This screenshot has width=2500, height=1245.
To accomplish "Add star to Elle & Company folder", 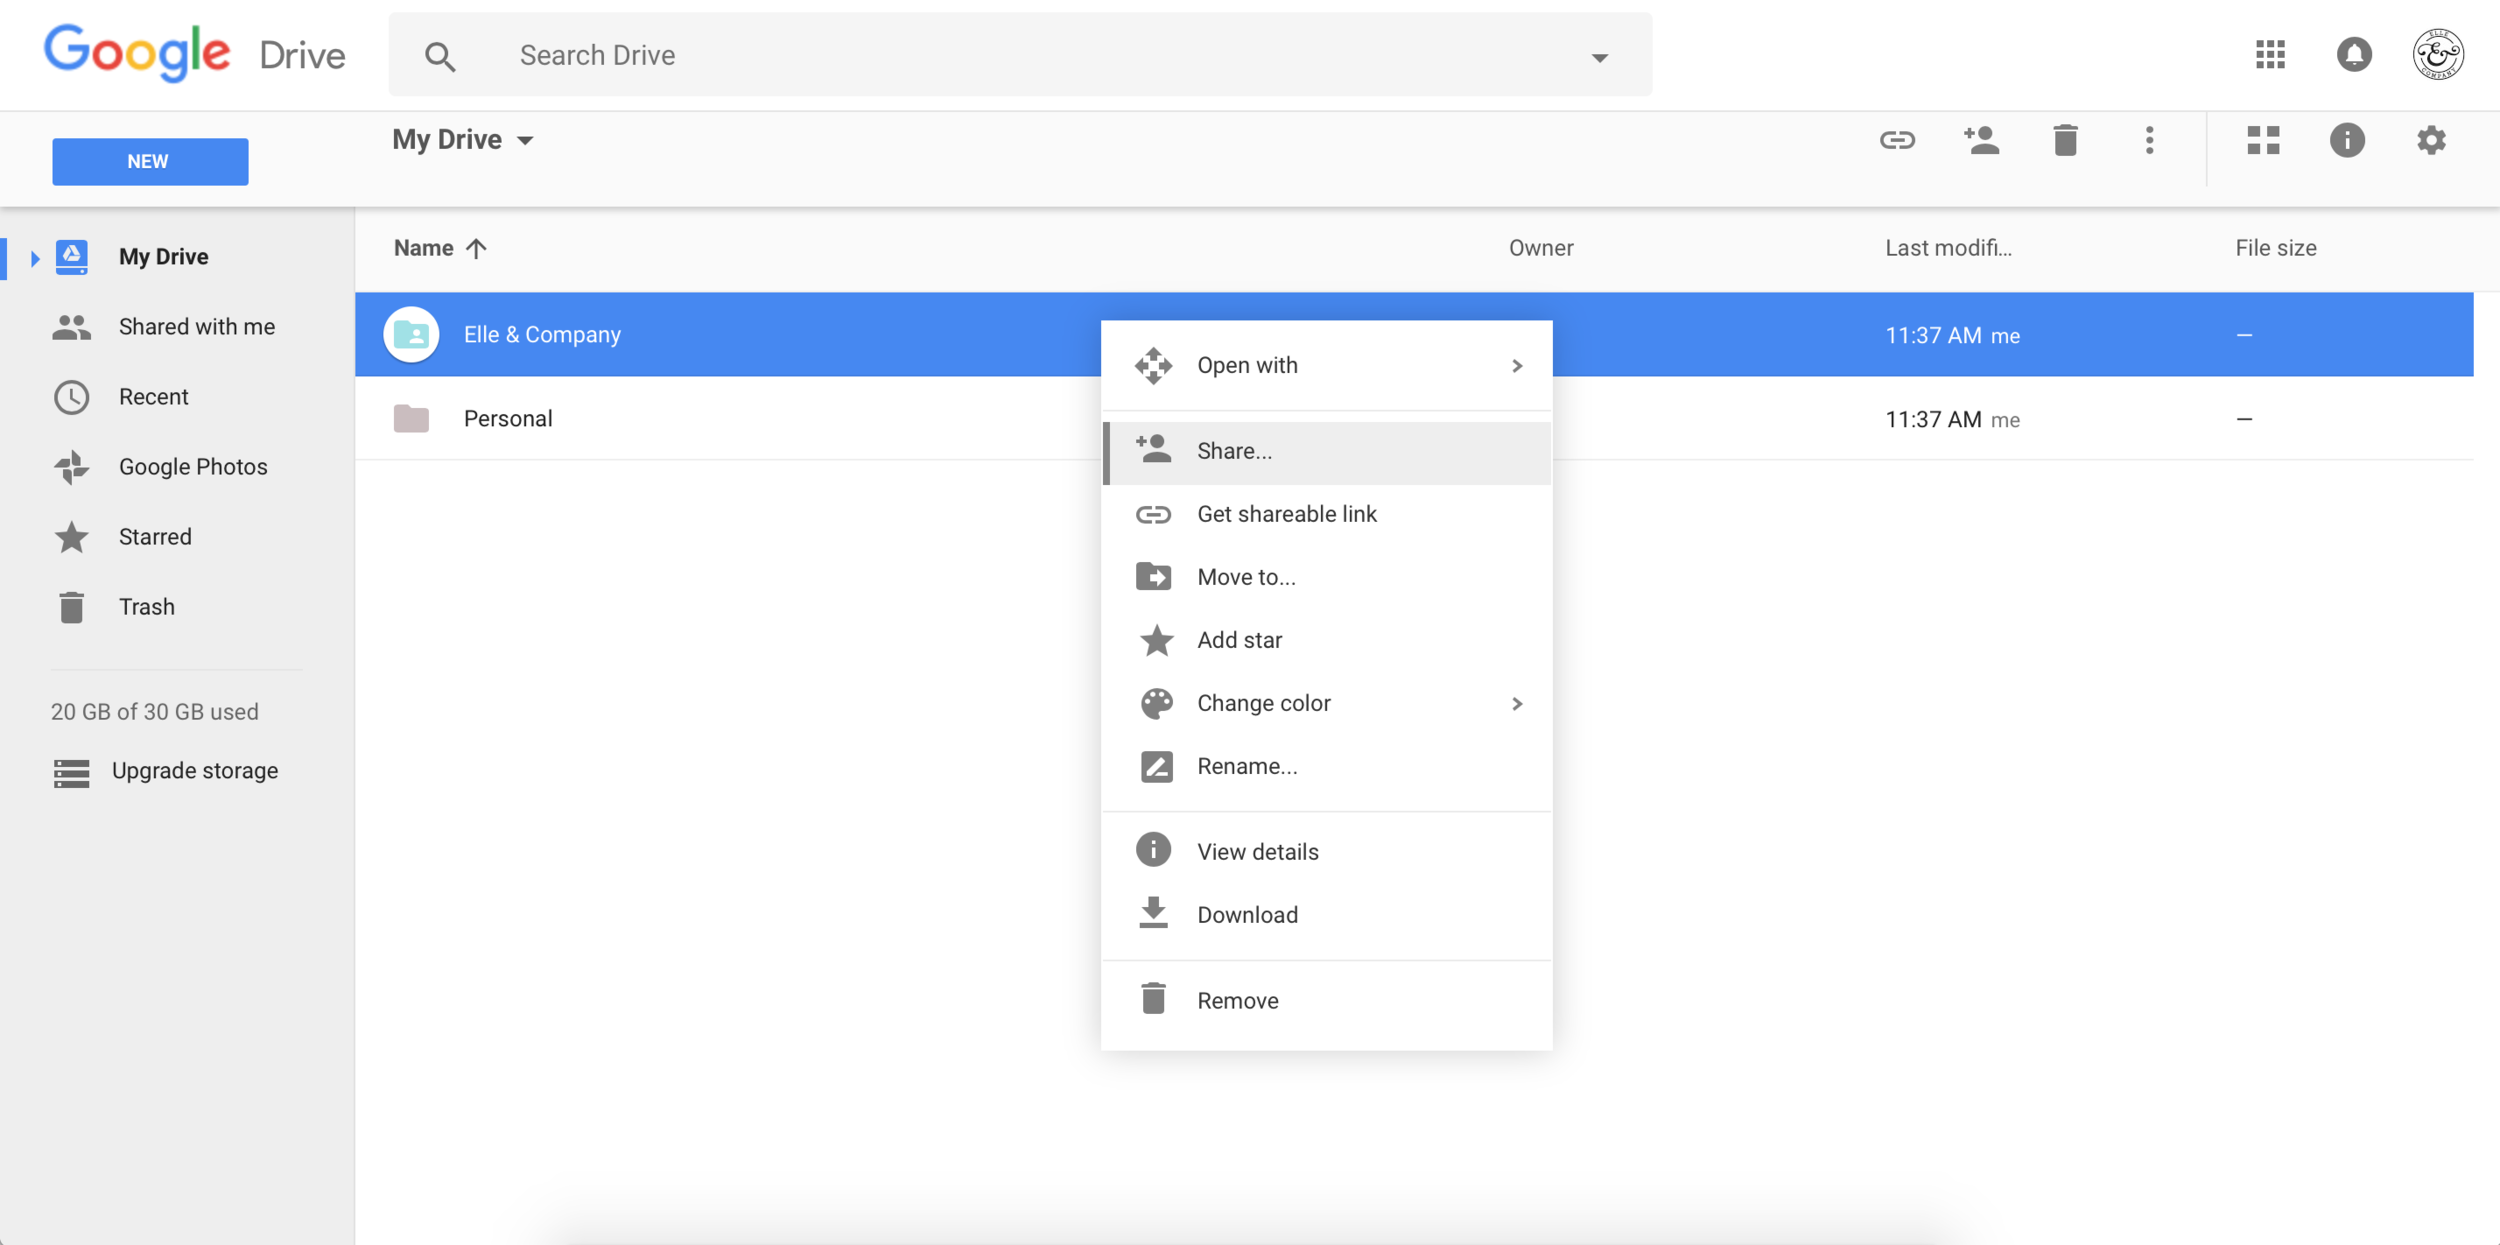I will 1239,640.
